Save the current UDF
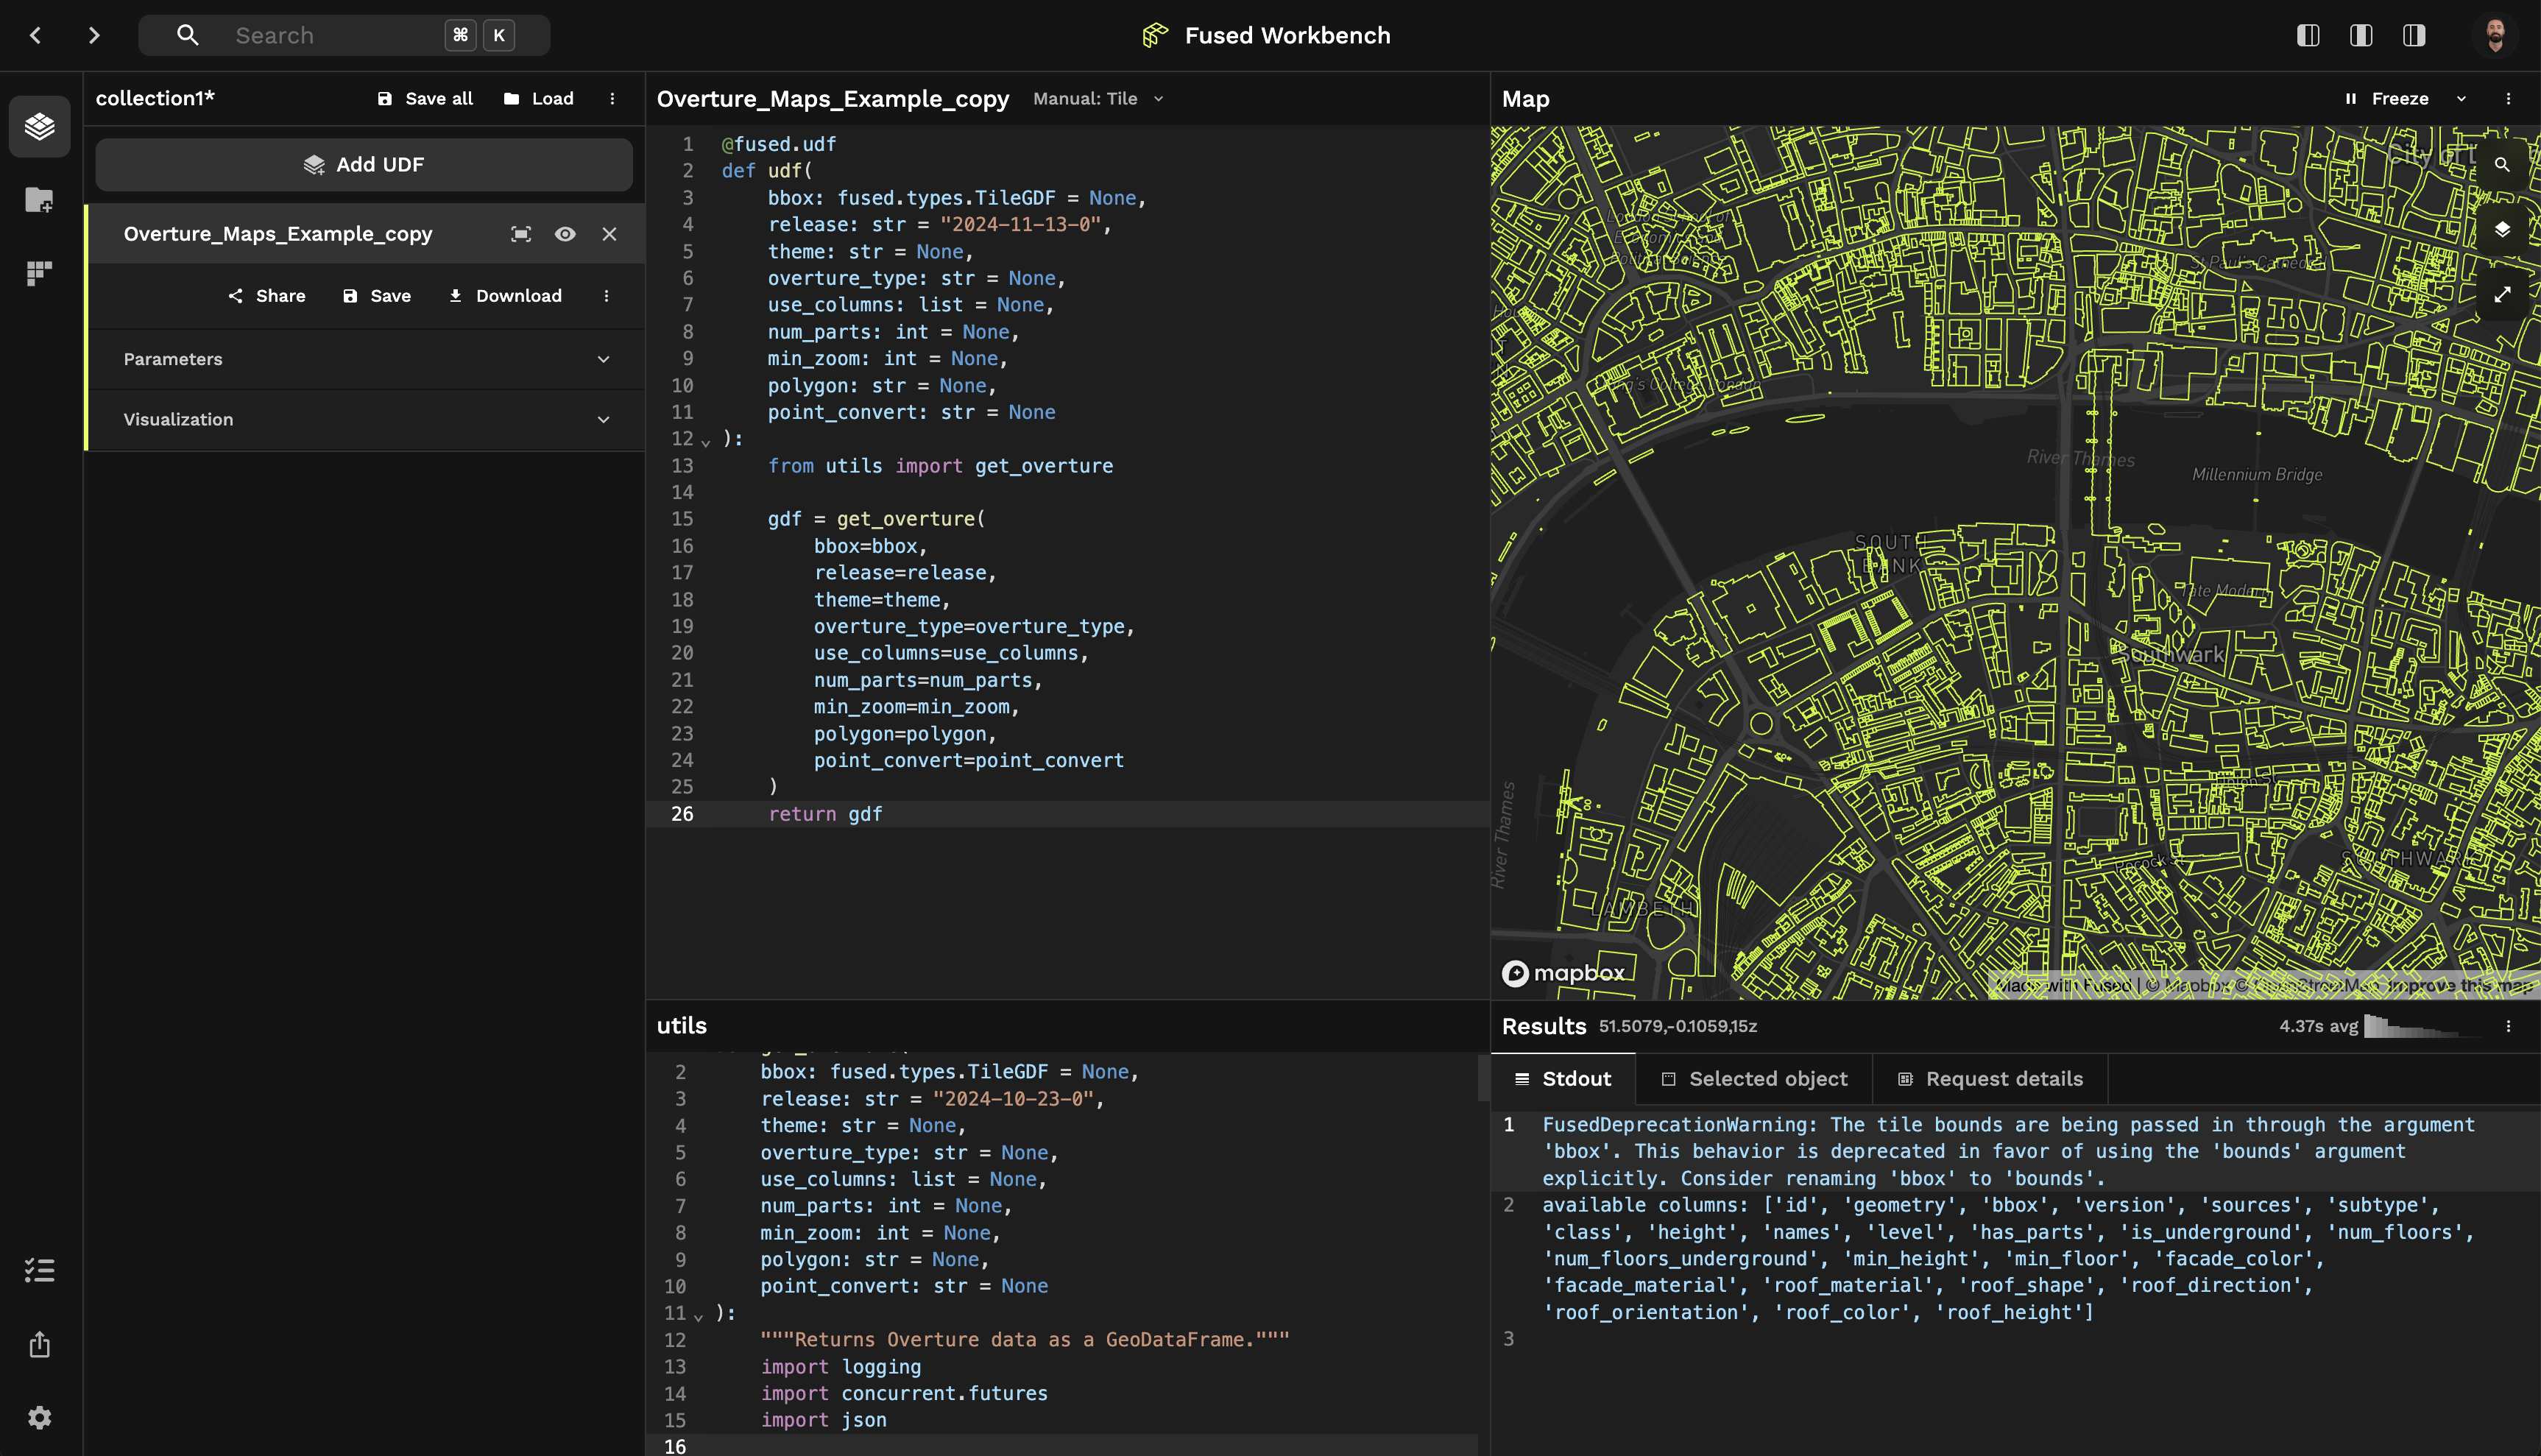This screenshot has height=1456, width=2541. pyautogui.click(x=377, y=296)
